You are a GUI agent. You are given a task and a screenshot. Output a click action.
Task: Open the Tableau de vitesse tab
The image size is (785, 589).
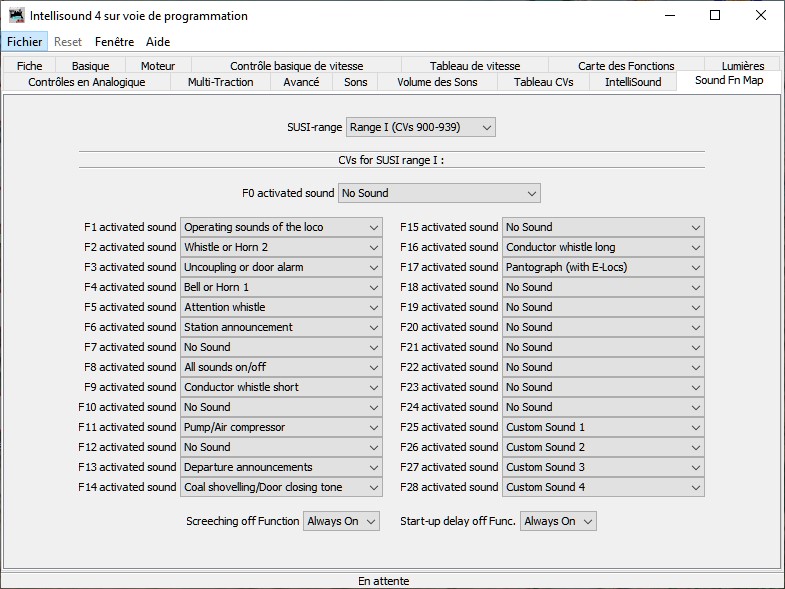pyautogui.click(x=475, y=66)
